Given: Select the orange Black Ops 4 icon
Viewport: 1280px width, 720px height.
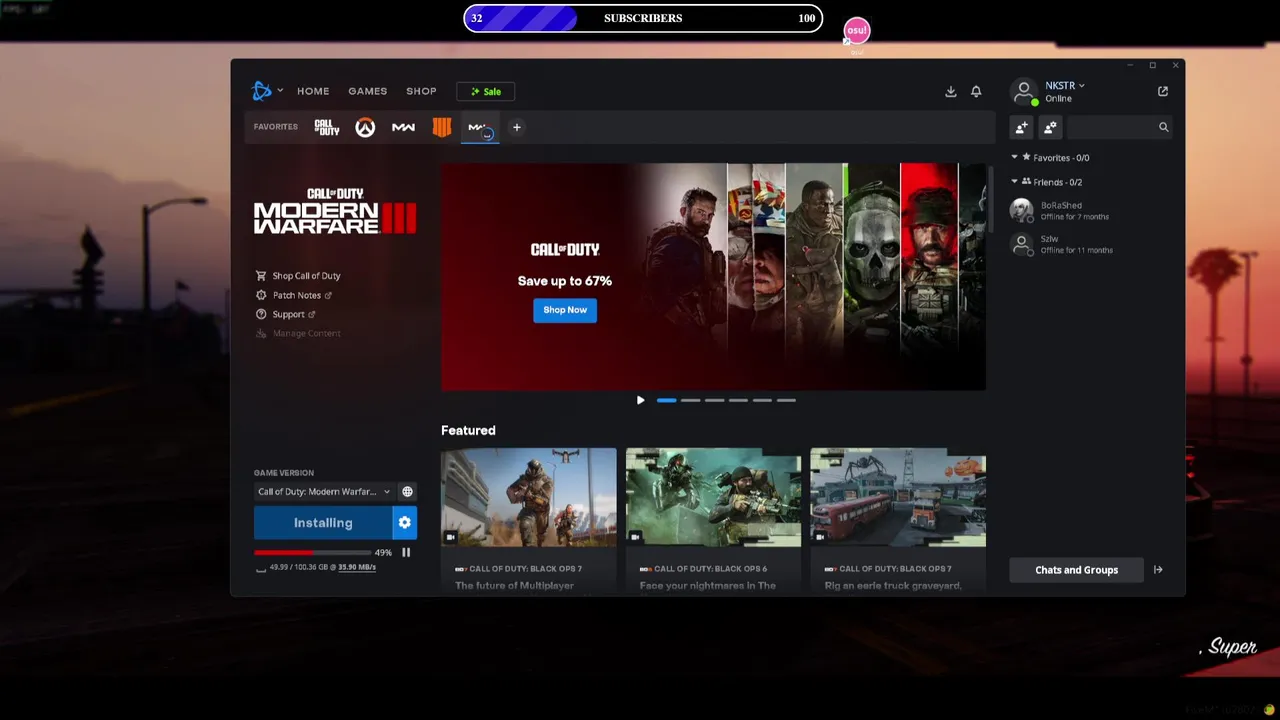Looking at the screenshot, I should [x=441, y=127].
